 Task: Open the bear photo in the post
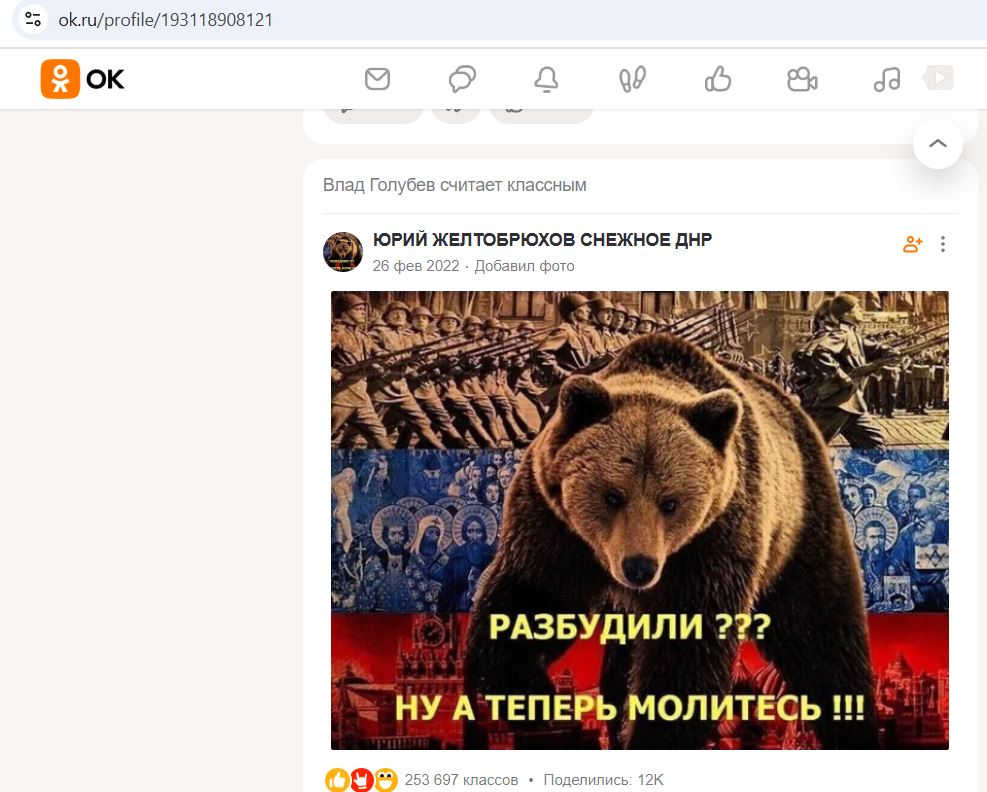640,520
